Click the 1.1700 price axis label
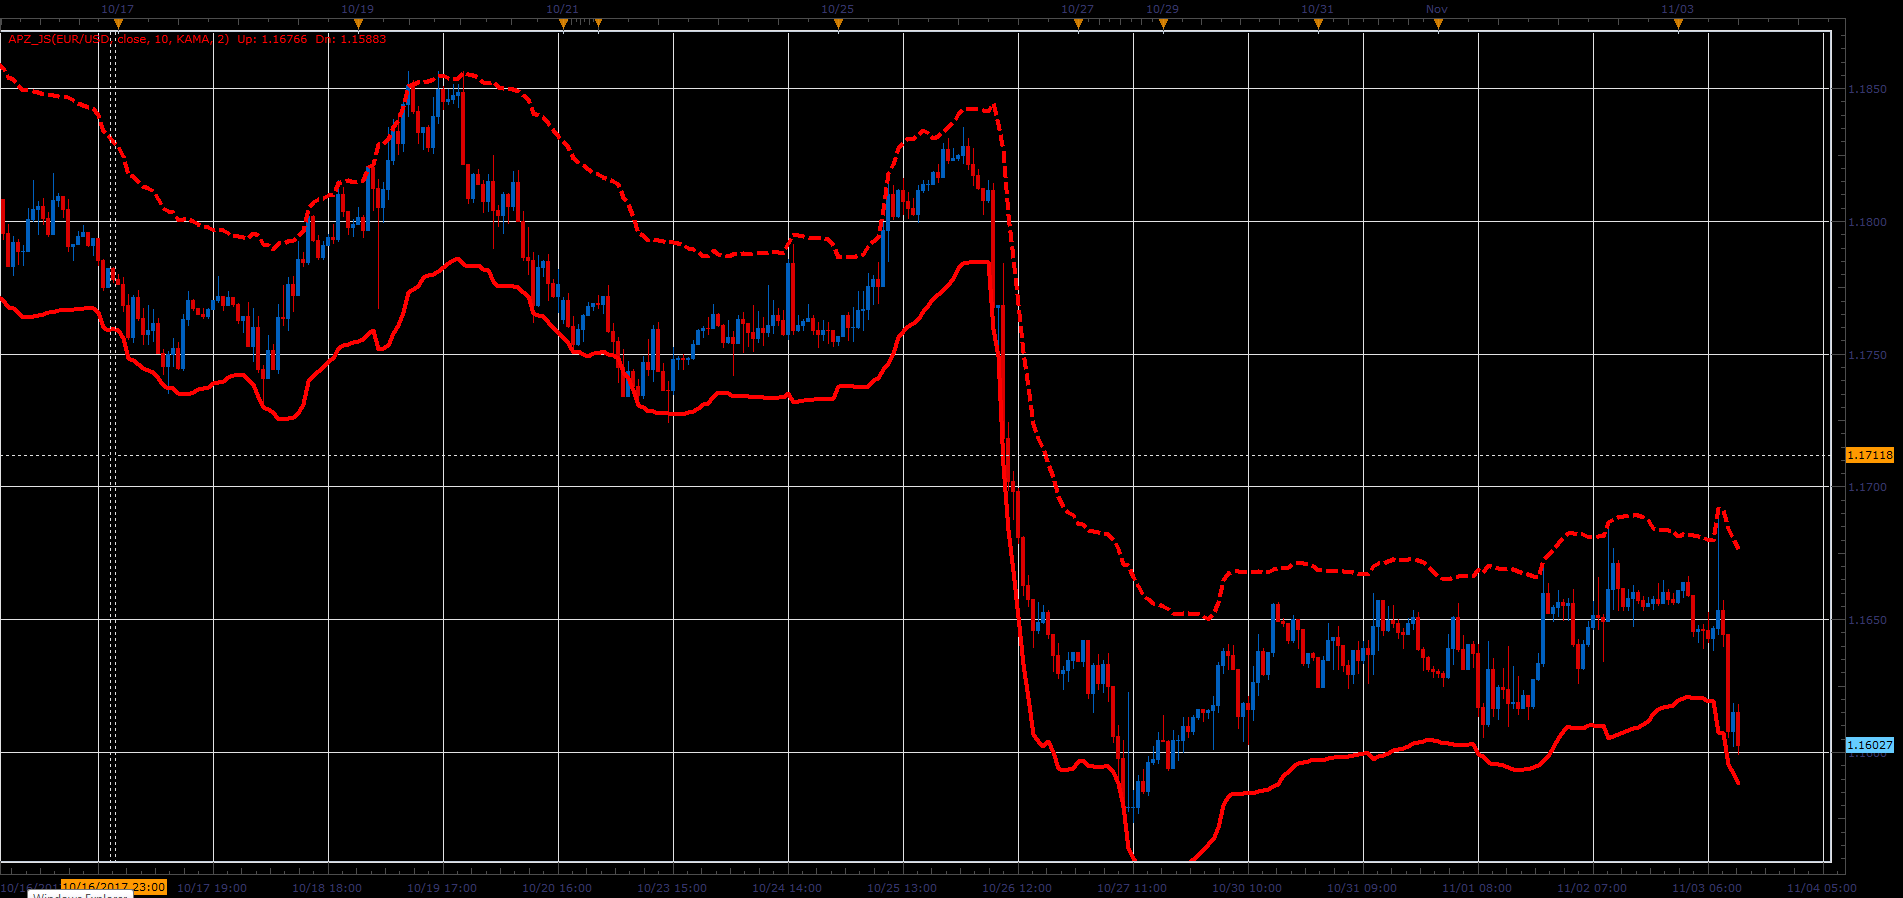This screenshot has height=898, width=1903. pyautogui.click(x=1867, y=487)
